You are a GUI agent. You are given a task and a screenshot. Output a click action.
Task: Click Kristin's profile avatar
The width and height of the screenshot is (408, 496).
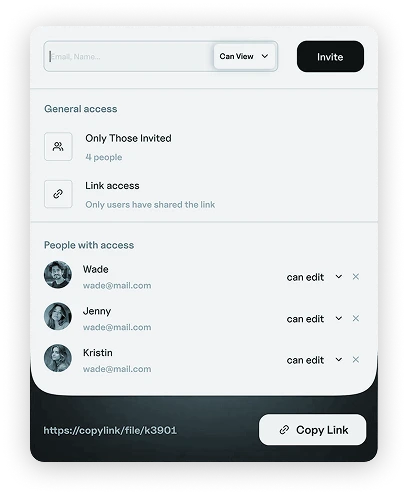58,358
